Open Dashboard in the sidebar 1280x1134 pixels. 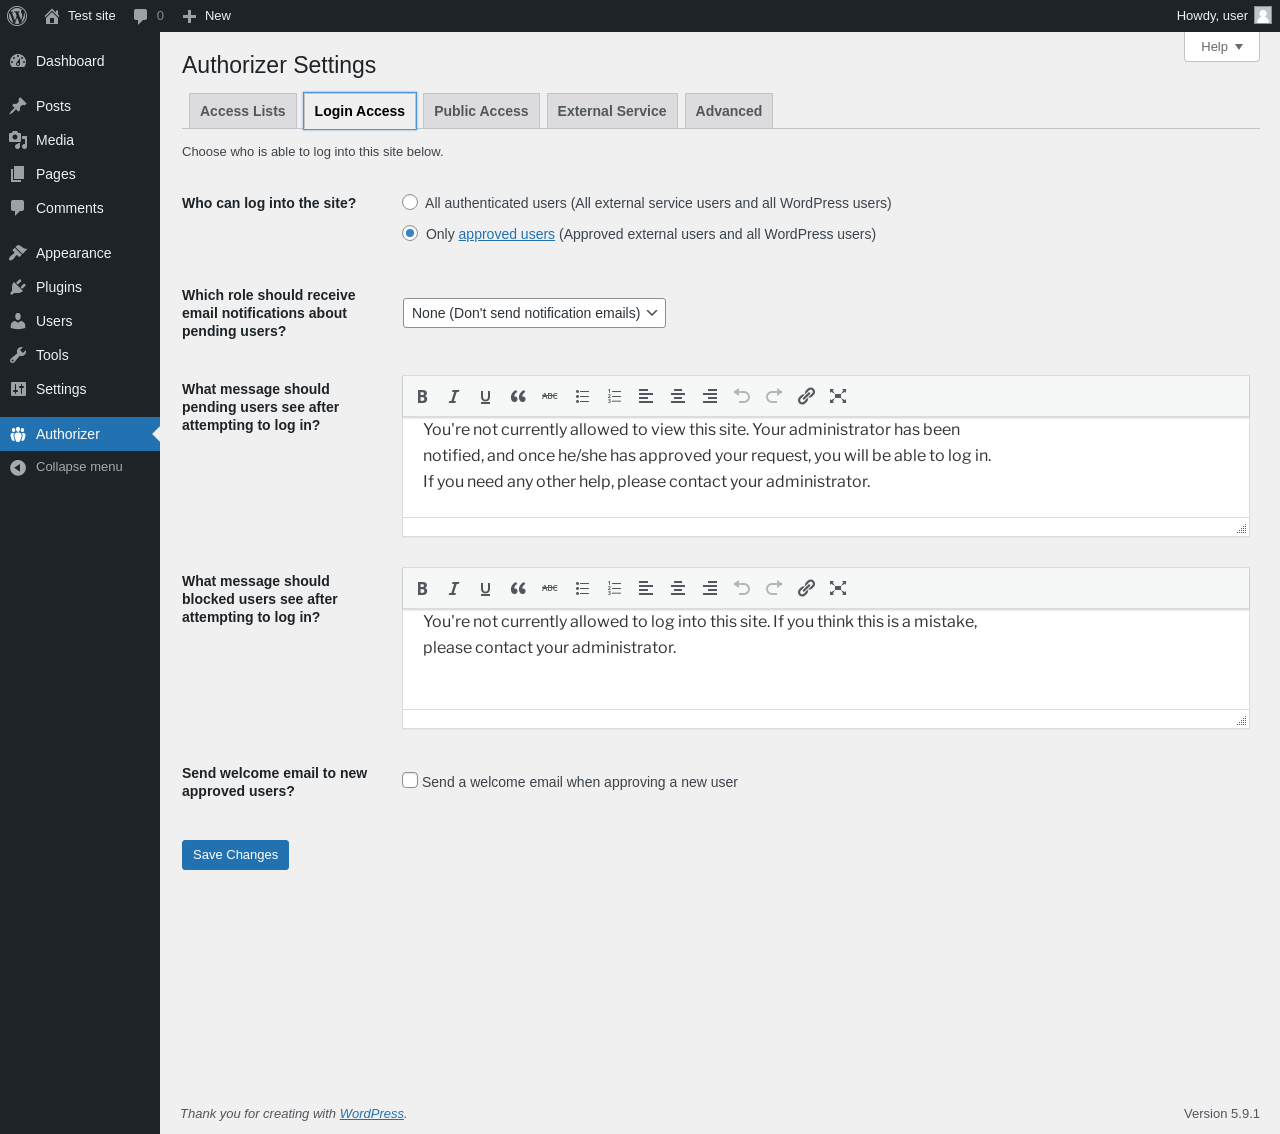pyautogui.click(x=80, y=61)
